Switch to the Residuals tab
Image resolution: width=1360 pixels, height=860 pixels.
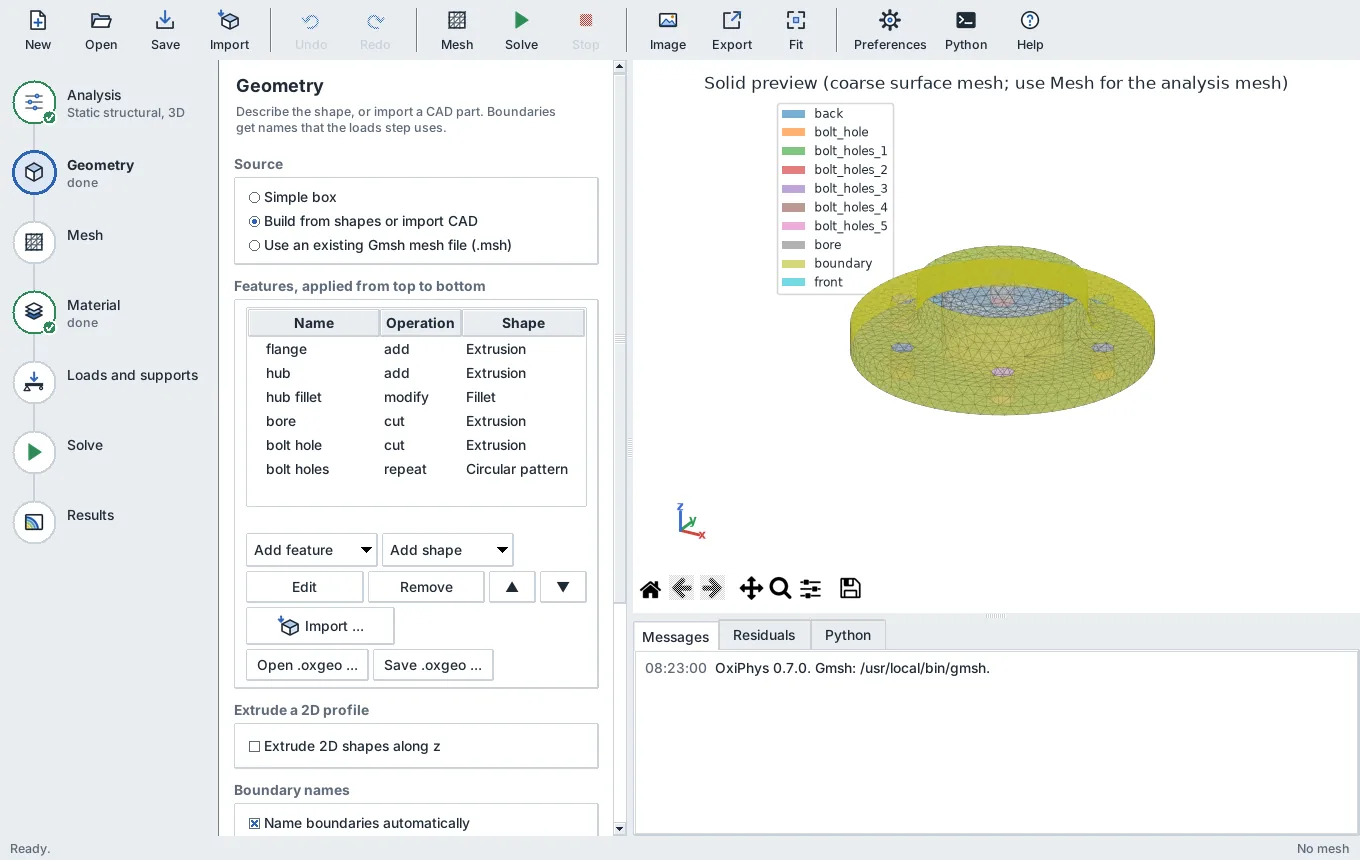pyautogui.click(x=764, y=635)
